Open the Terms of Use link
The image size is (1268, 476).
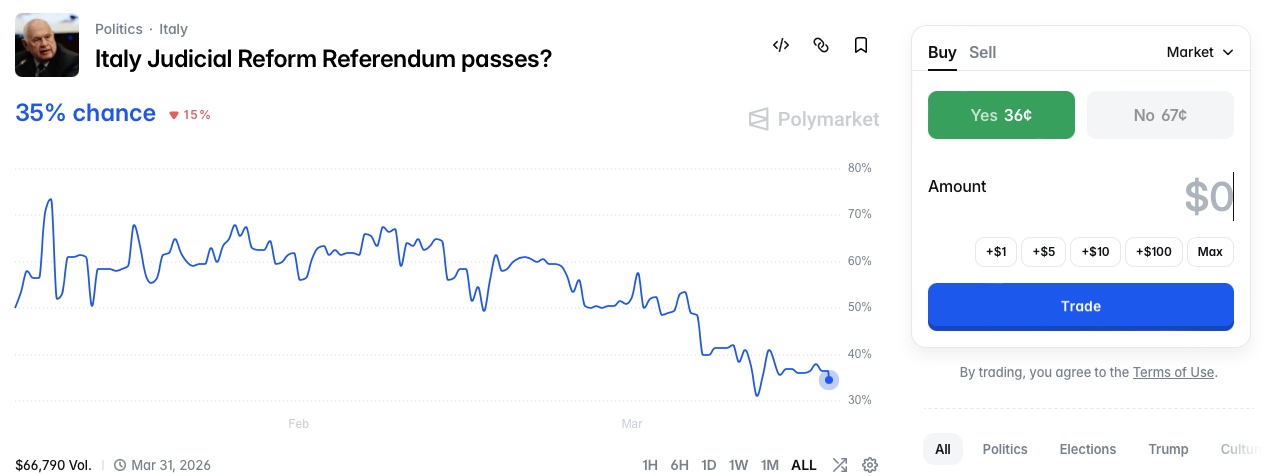coord(1173,372)
